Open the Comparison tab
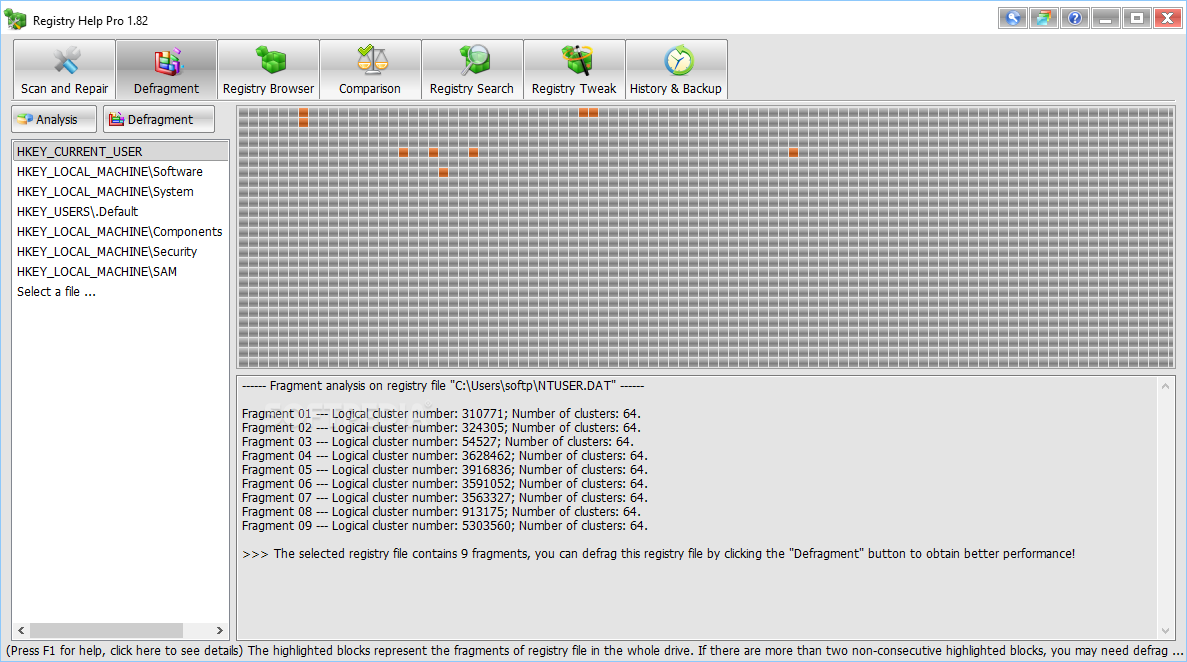Screen dimensions: 1187x662 coord(370,70)
